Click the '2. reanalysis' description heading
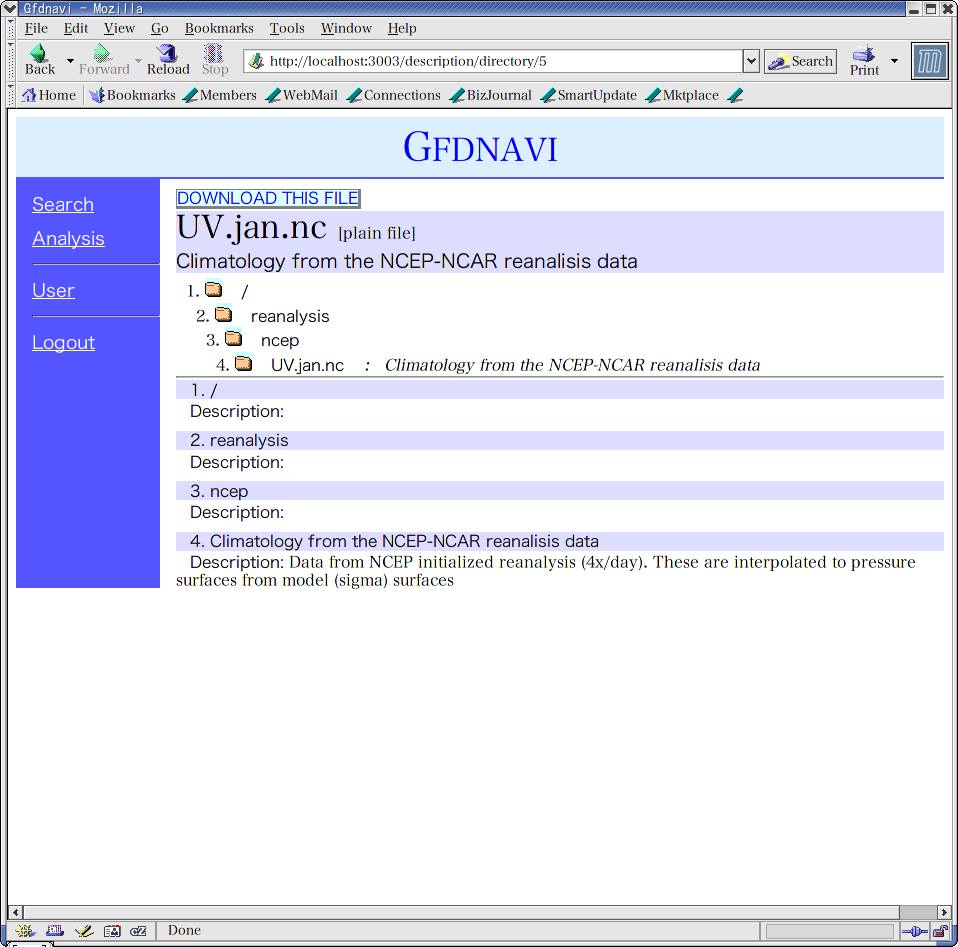 coord(560,441)
